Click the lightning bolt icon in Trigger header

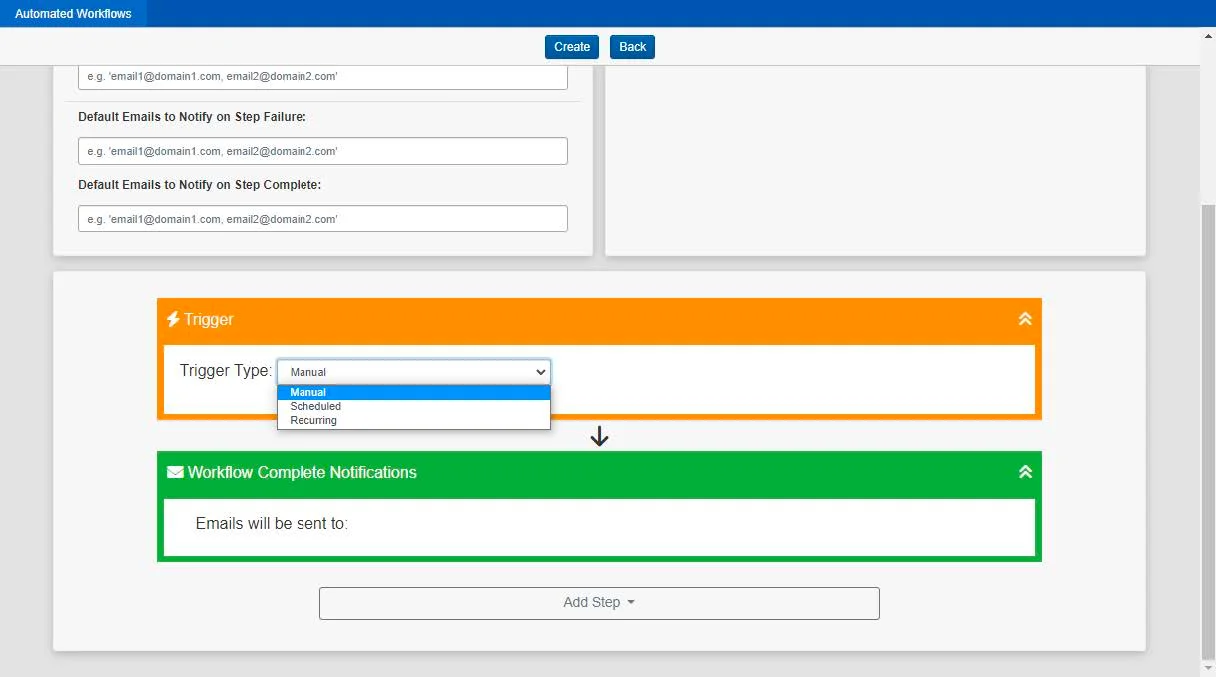pyautogui.click(x=174, y=319)
